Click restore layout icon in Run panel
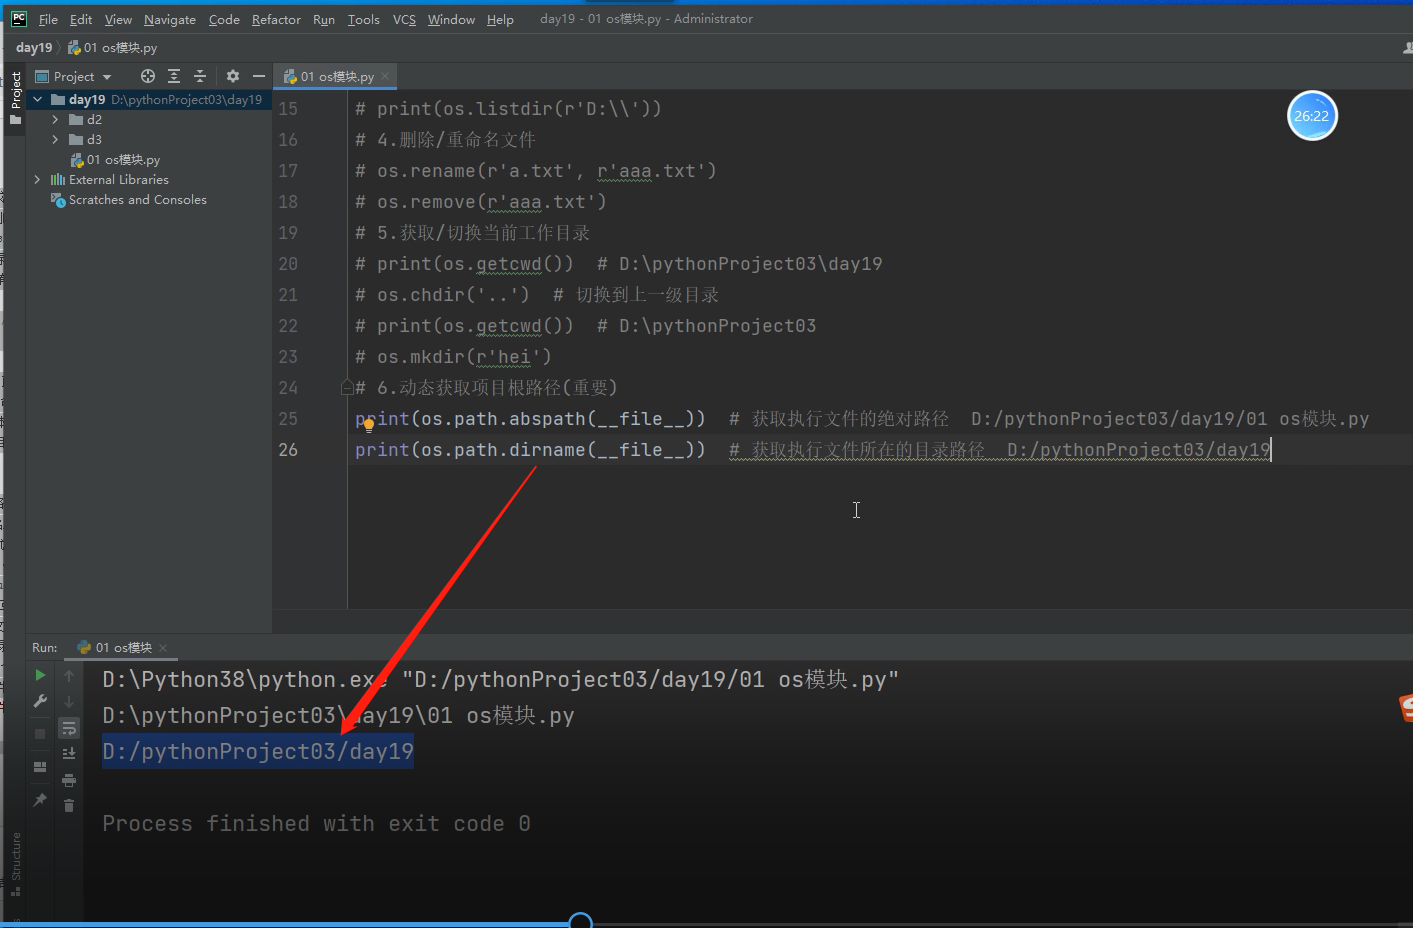 point(40,767)
